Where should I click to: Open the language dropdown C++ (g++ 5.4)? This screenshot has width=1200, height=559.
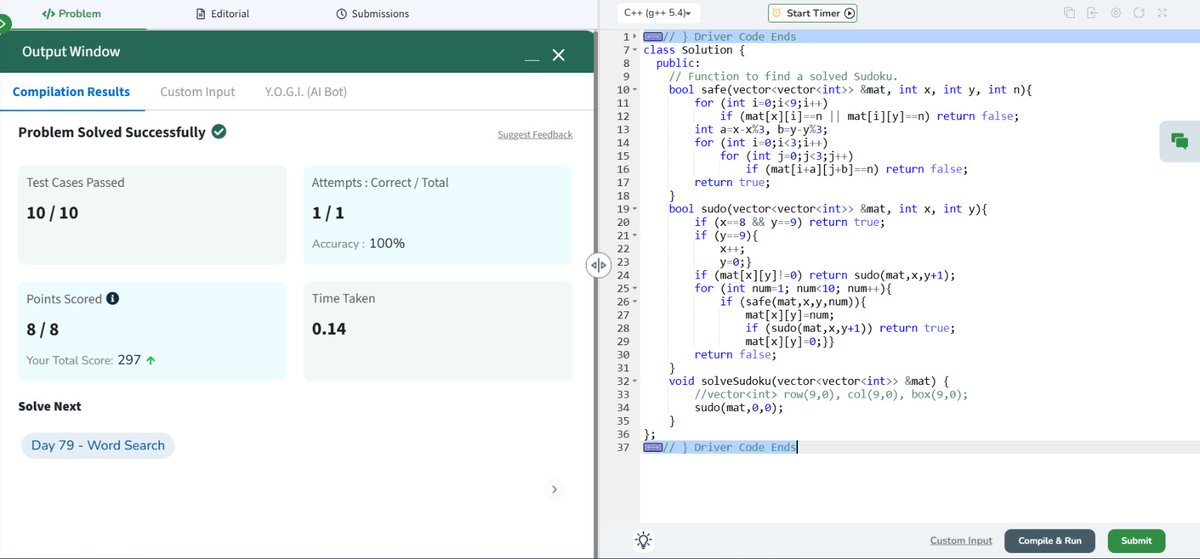pyautogui.click(x=658, y=13)
